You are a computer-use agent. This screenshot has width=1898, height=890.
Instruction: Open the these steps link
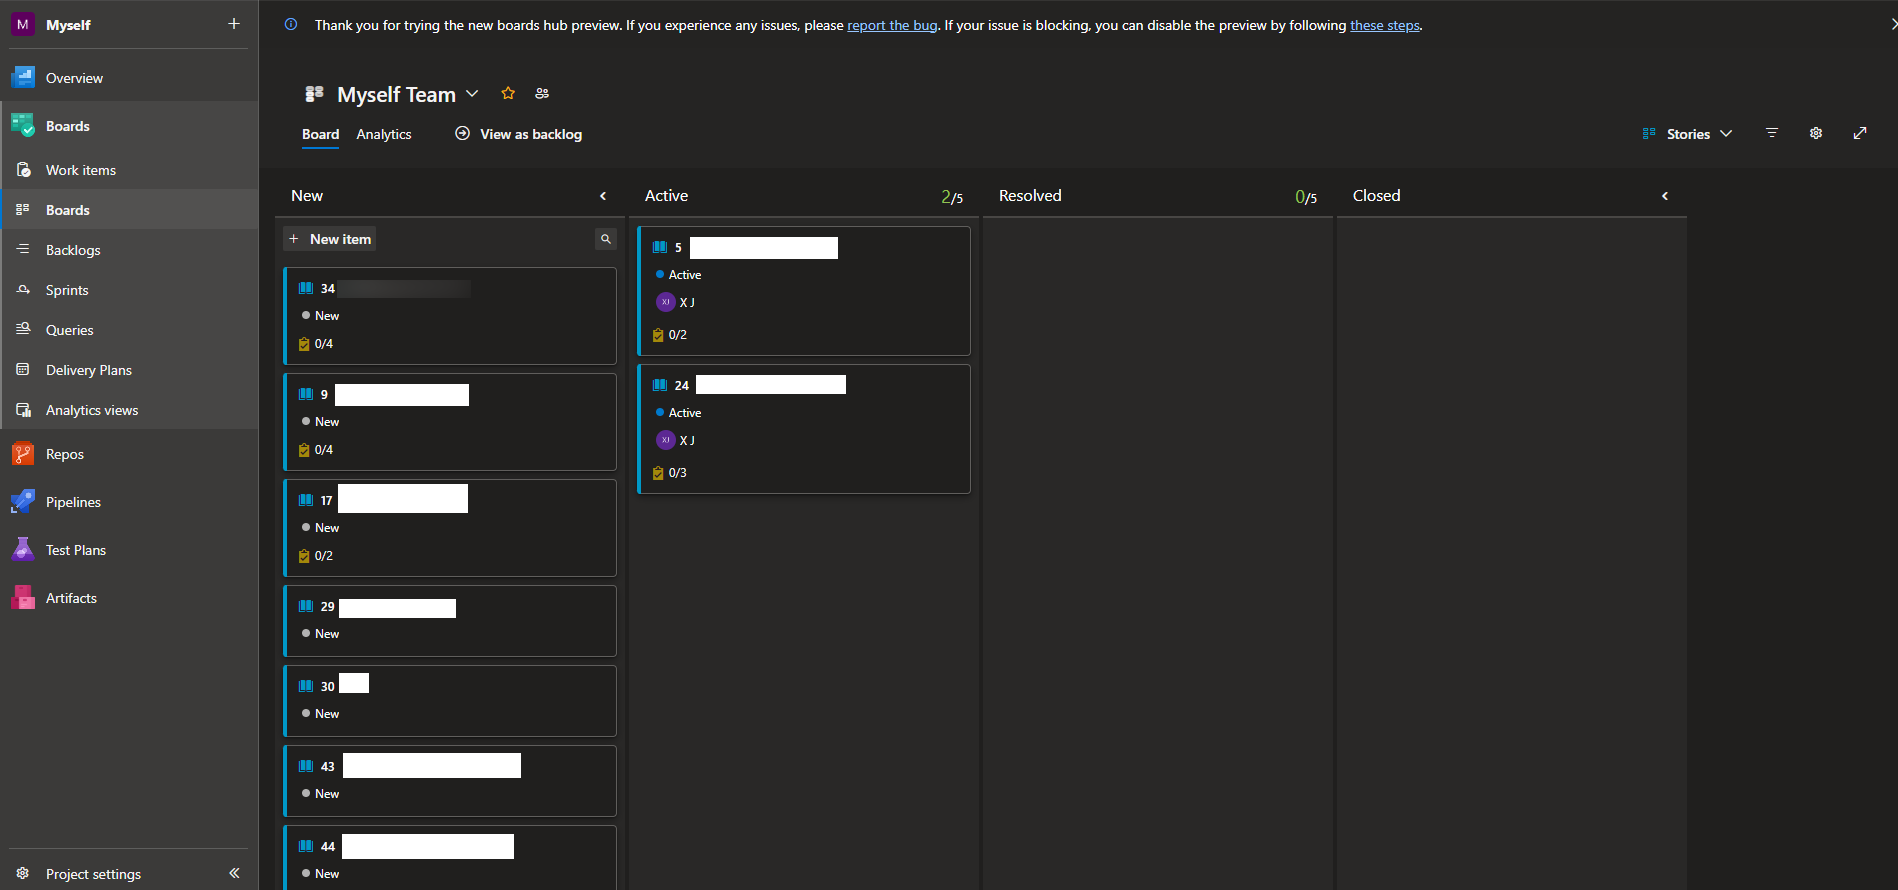click(1385, 25)
